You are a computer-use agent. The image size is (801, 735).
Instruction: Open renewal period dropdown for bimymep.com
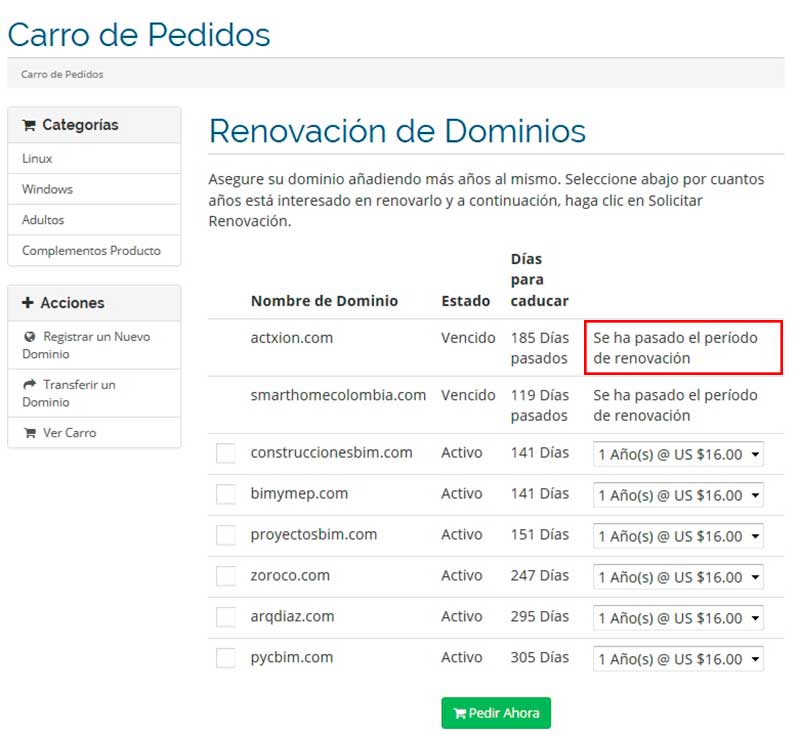tap(678, 495)
